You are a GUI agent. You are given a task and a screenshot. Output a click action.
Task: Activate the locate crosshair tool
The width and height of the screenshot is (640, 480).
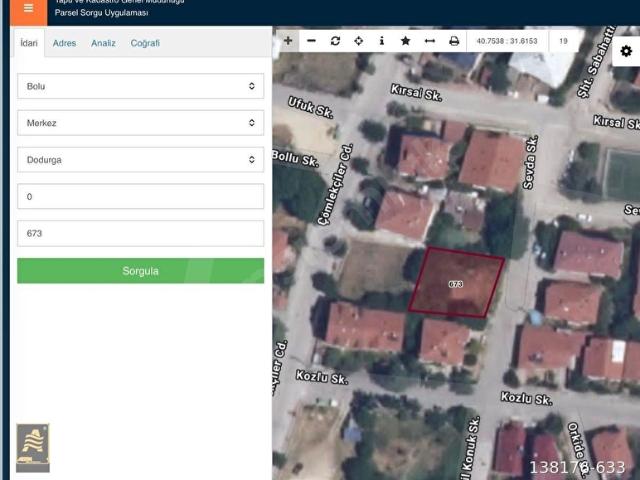pos(358,40)
